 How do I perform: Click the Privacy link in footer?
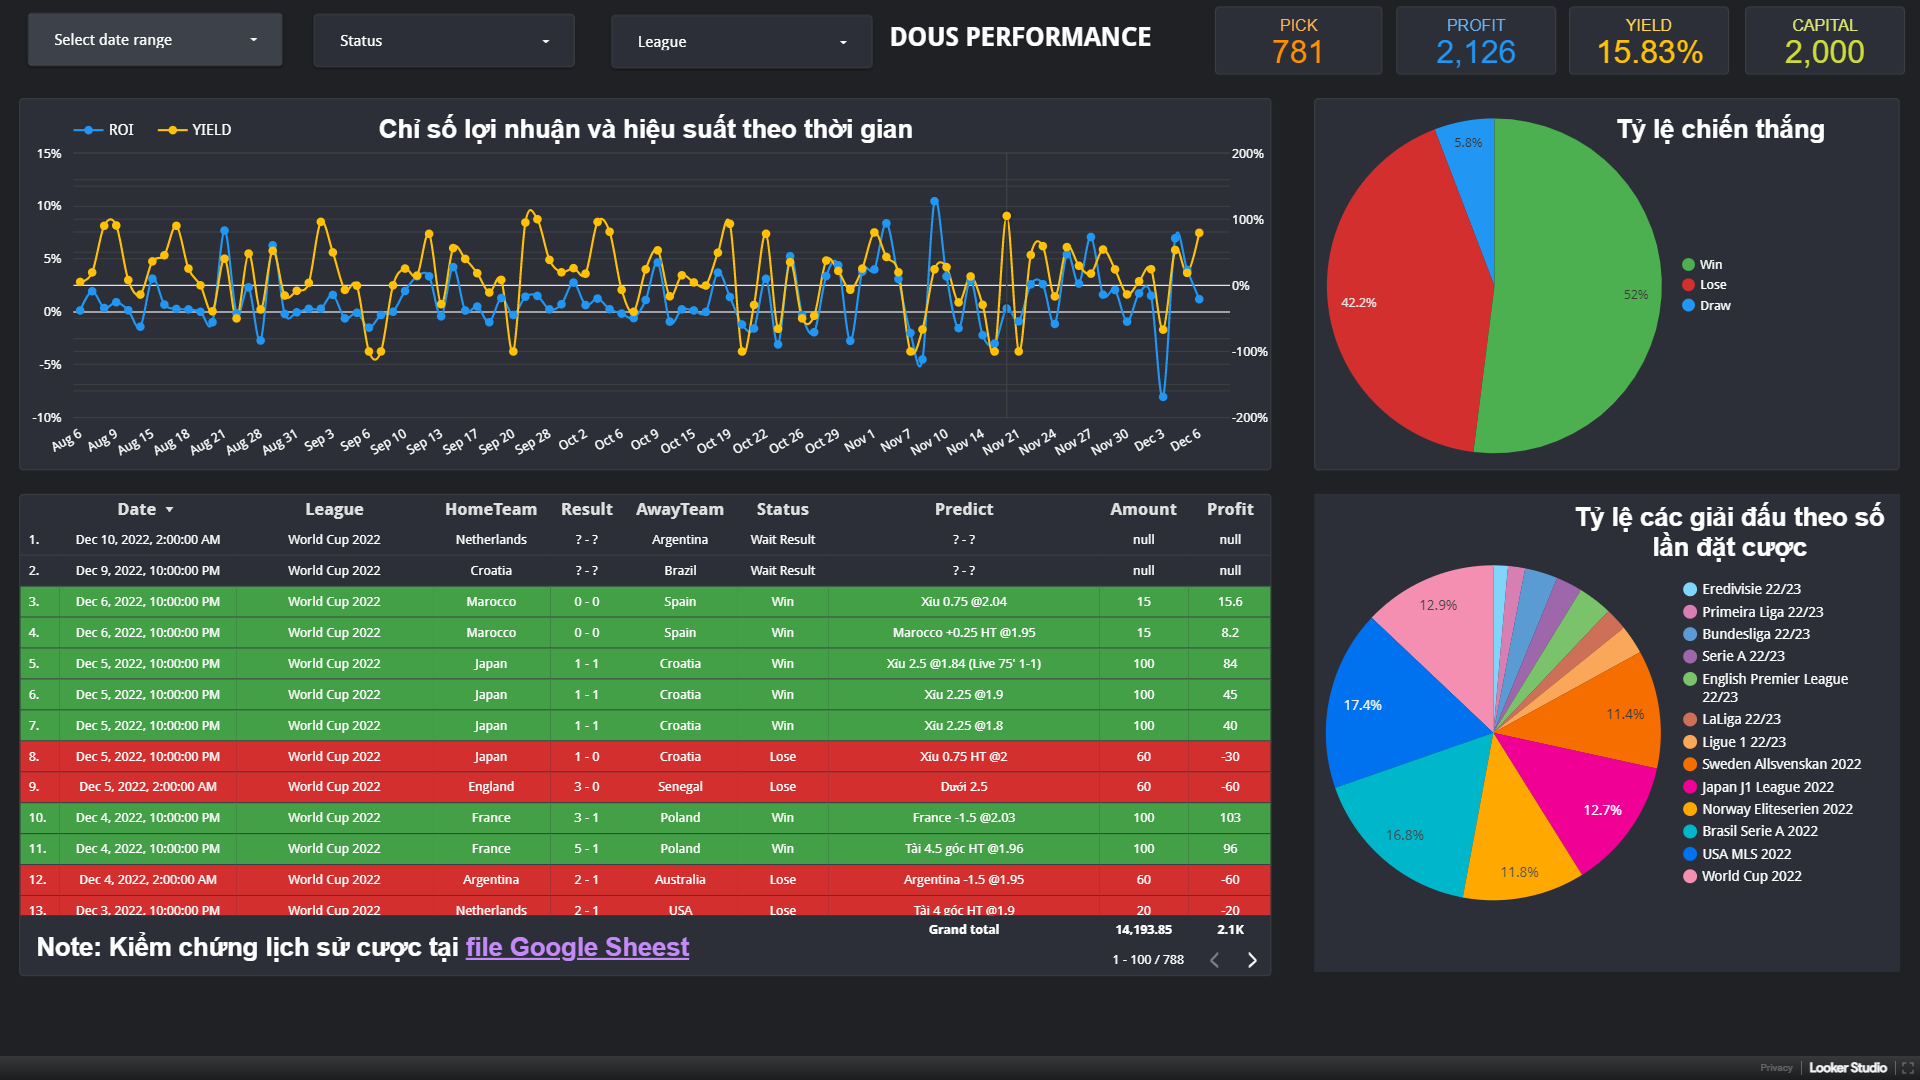coord(1776,1068)
